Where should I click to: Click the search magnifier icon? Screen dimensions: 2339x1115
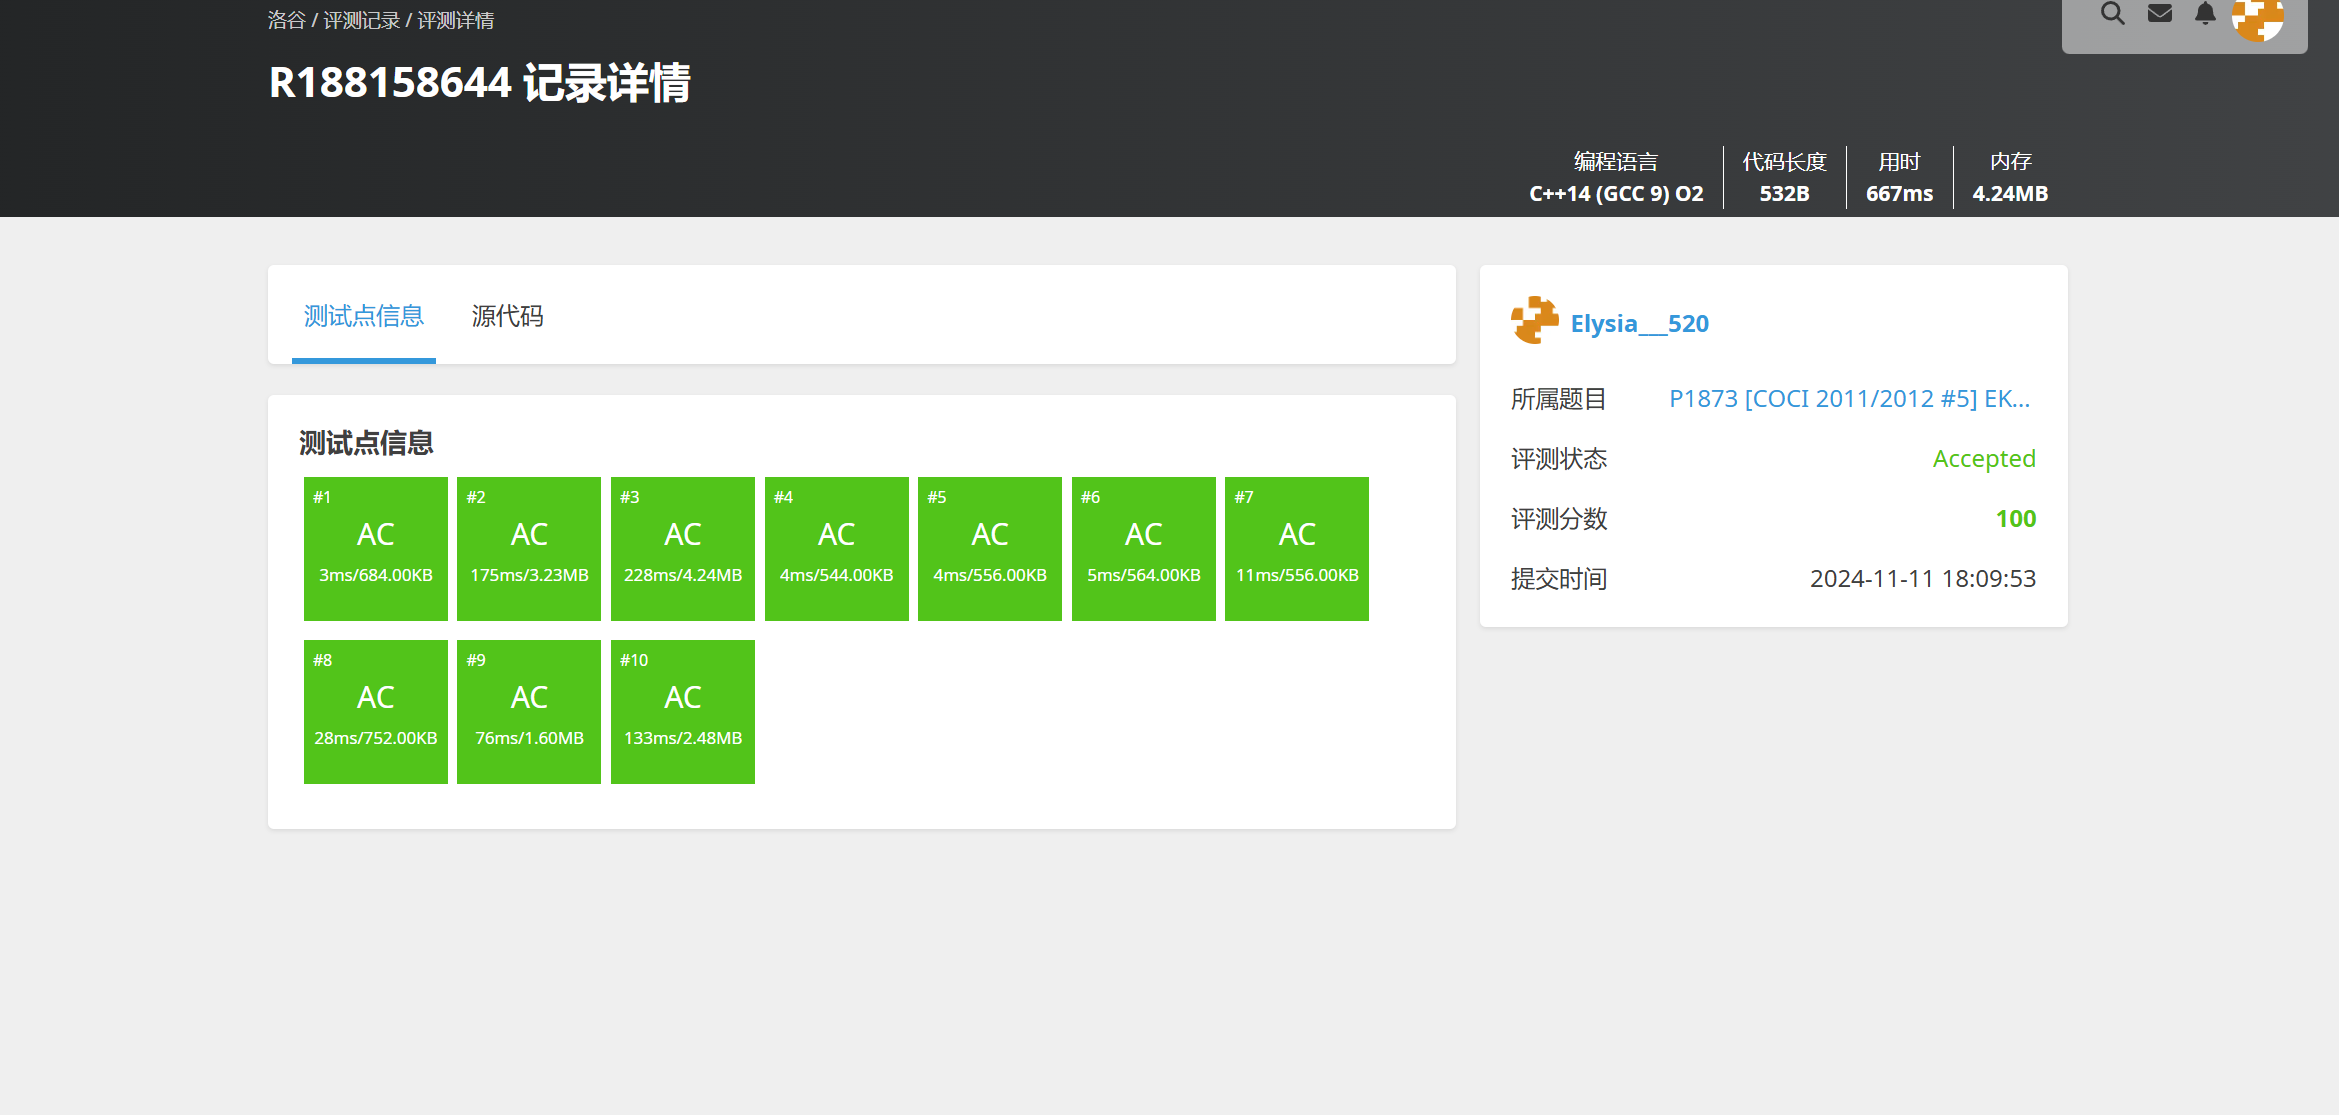pyautogui.click(x=2112, y=14)
